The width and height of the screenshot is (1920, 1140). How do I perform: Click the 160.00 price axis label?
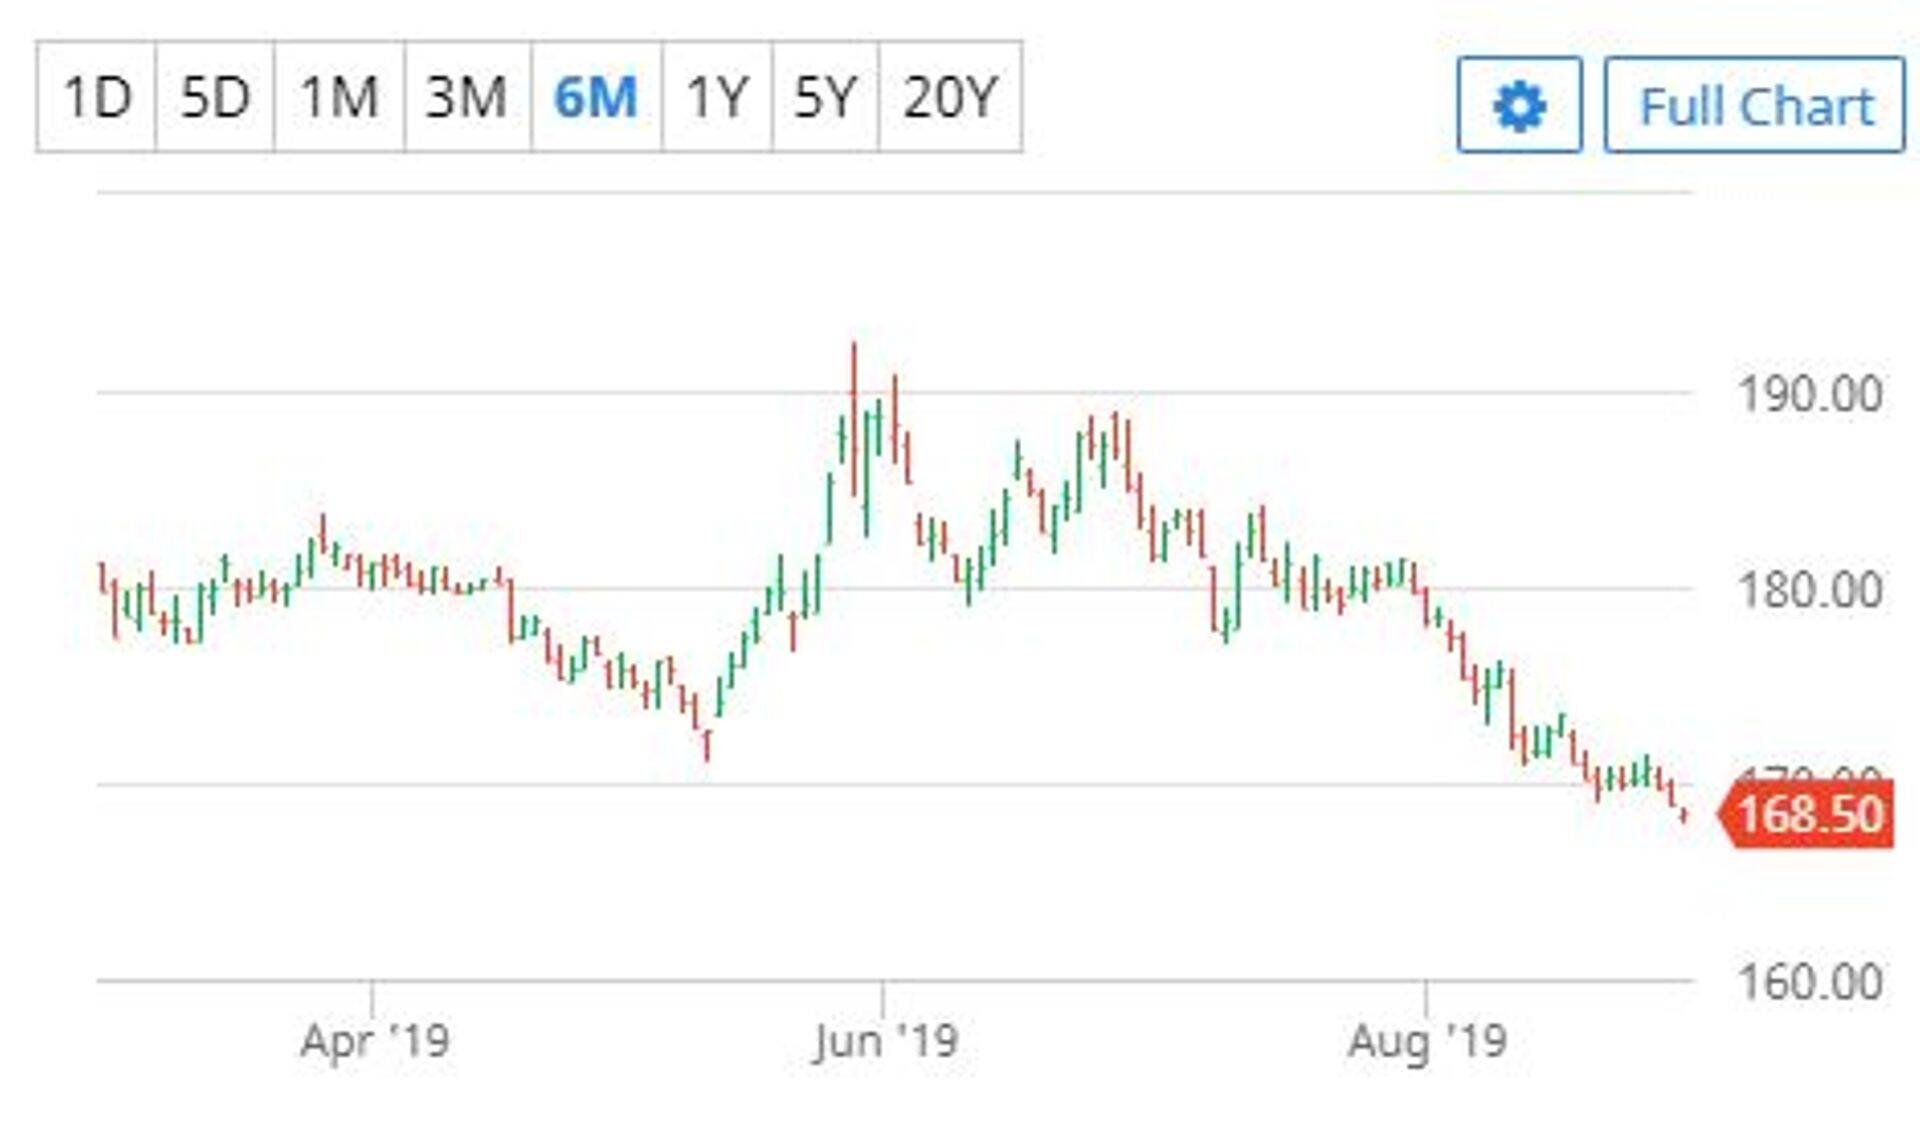1810,982
